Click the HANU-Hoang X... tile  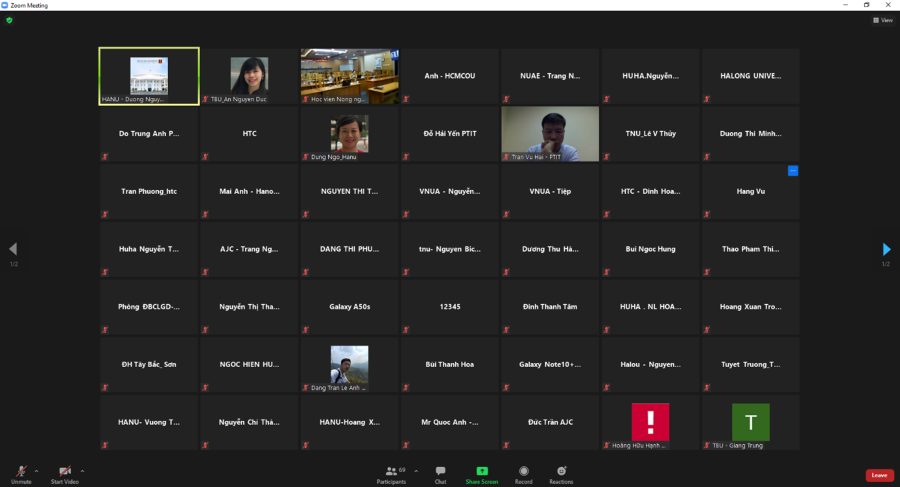(x=350, y=422)
